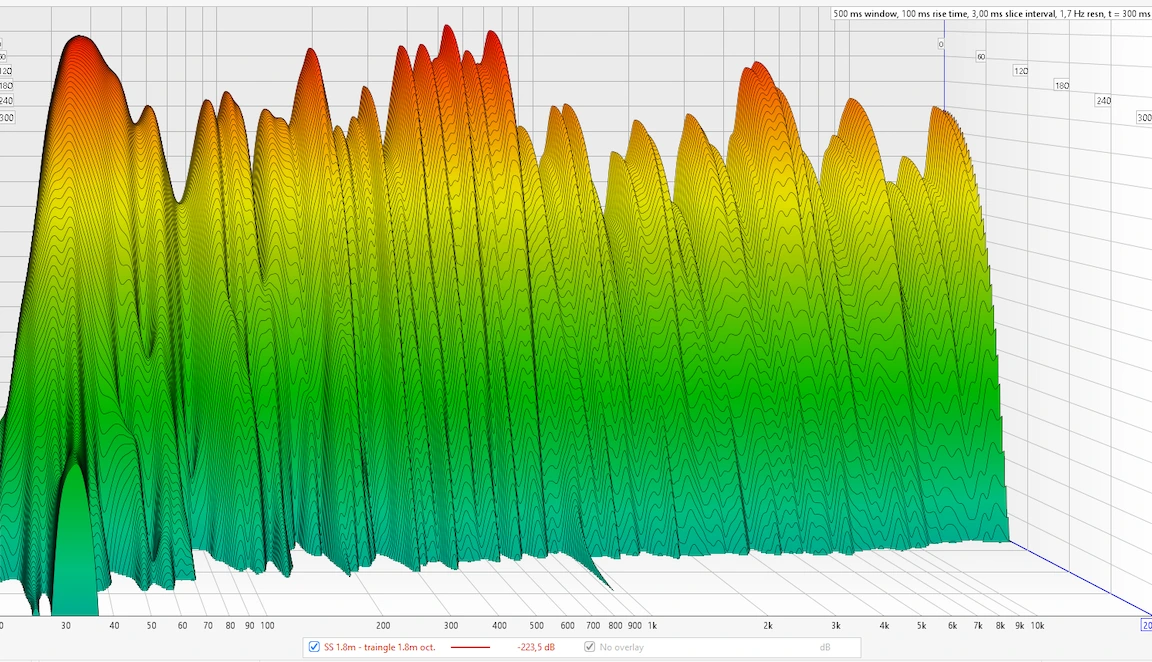Uncheck the SS 1.8m measurement checkbox
This screenshot has height=662, width=1152.
pos(315,647)
